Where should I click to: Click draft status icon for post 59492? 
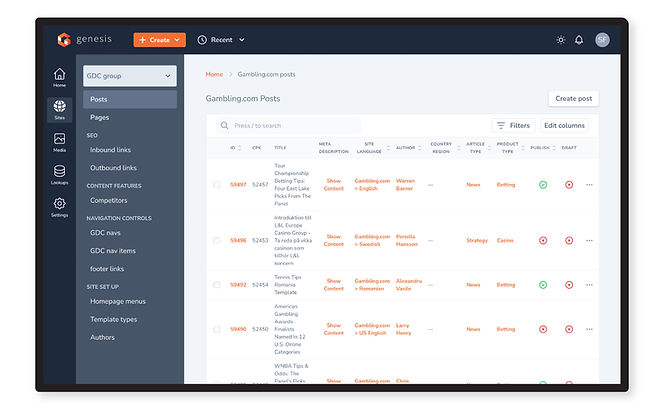point(569,285)
